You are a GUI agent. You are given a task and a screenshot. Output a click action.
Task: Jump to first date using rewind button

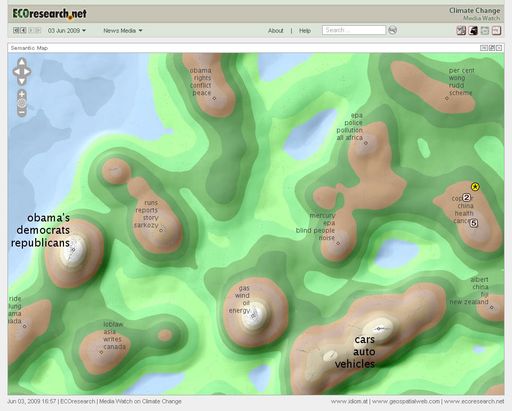pyautogui.click(x=16, y=30)
